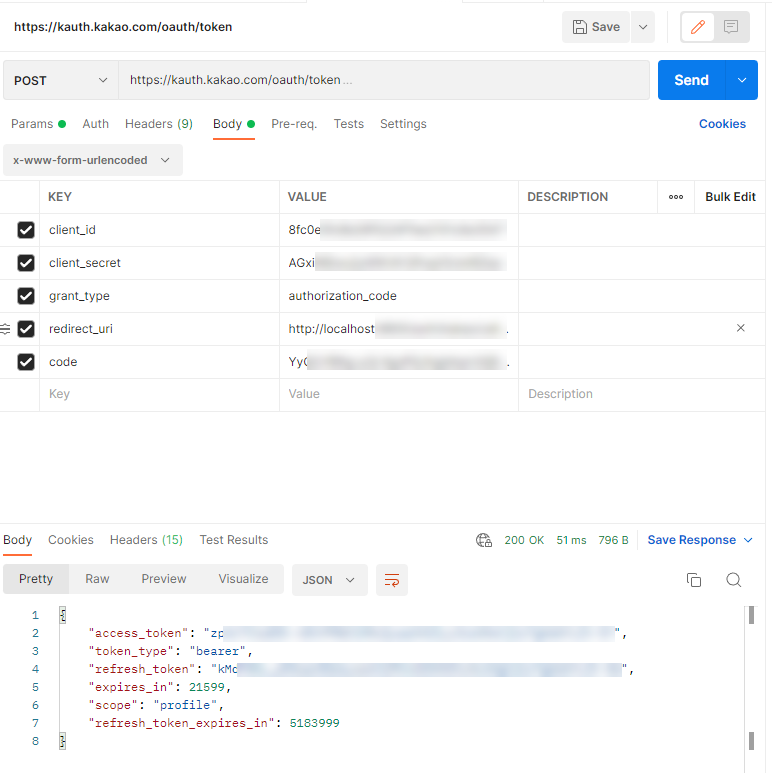
Task: Open the column options three-dots icon
Action: (x=676, y=197)
